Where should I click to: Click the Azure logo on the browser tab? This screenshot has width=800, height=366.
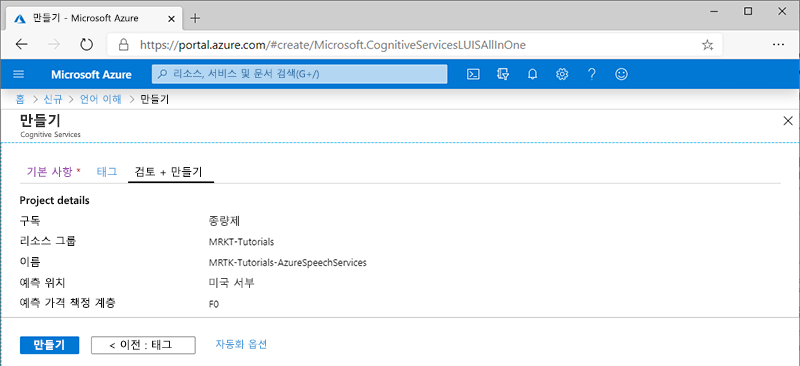click(x=20, y=18)
